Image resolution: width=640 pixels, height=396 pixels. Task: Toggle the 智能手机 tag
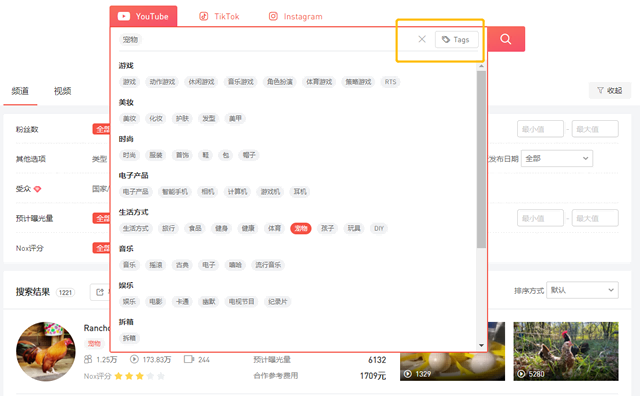(x=175, y=192)
